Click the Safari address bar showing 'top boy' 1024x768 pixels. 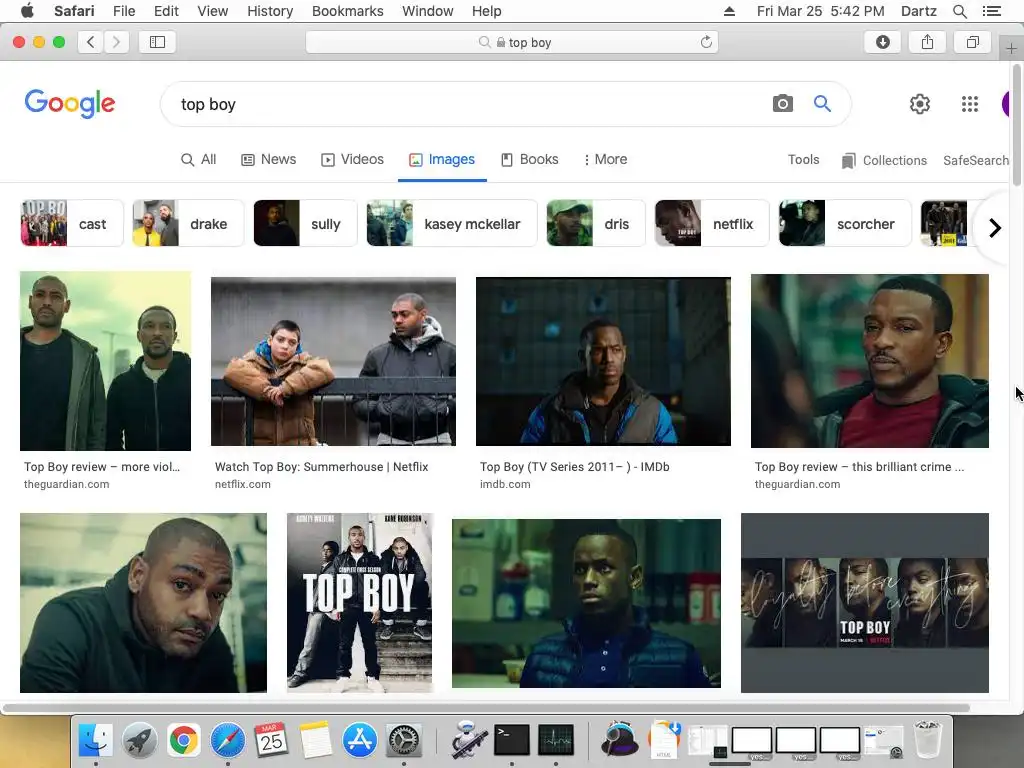[512, 42]
